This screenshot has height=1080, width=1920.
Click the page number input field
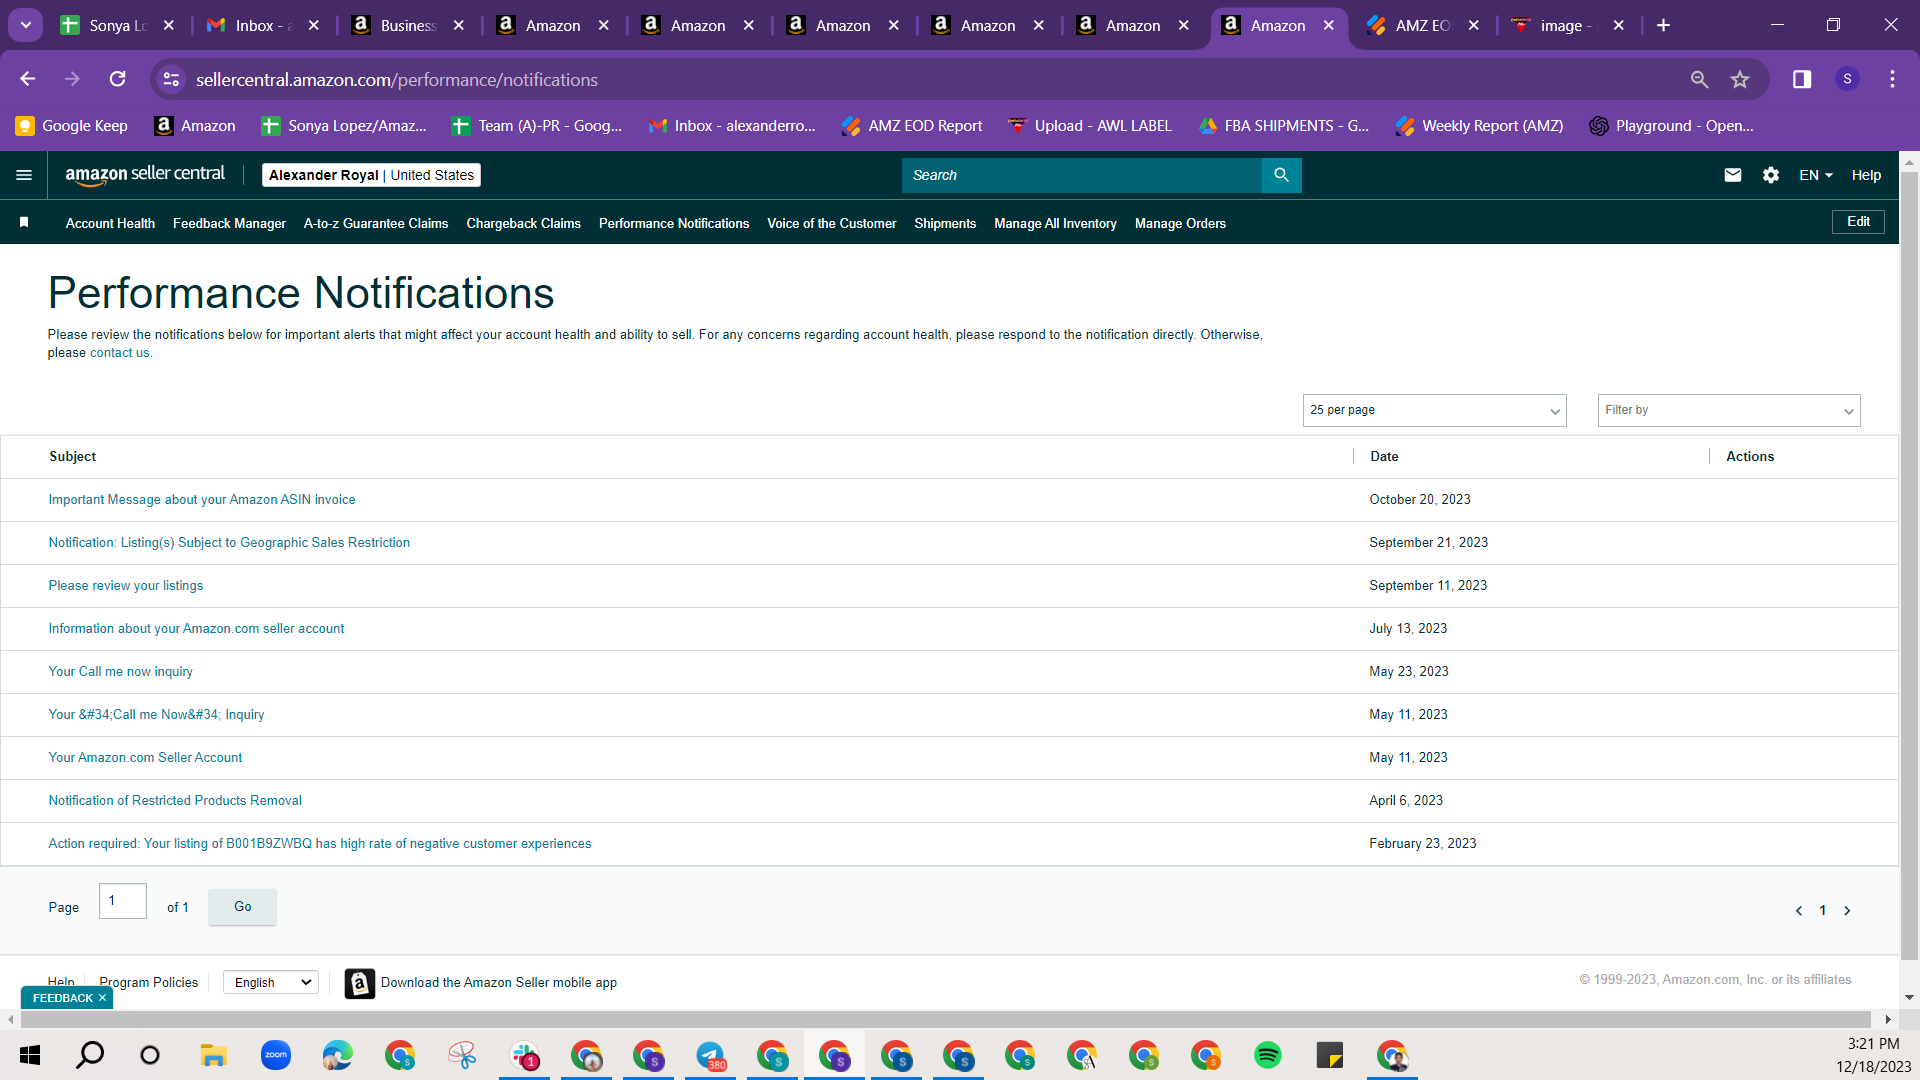(123, 901)
